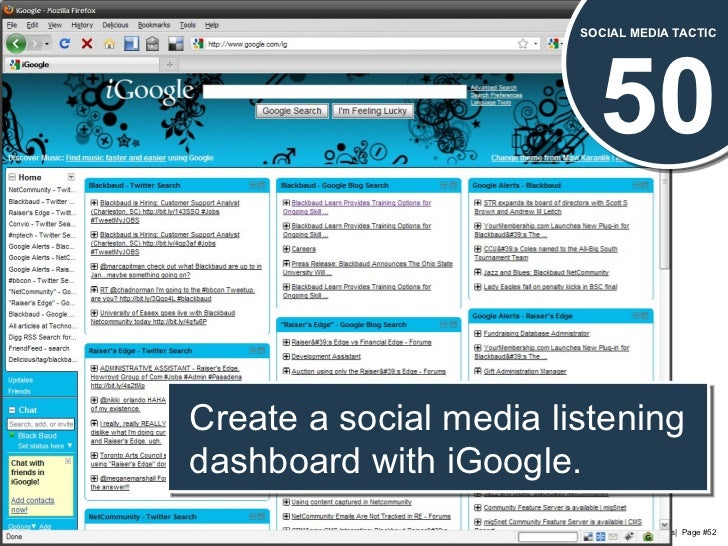Open a new tab with the plus button
Viewport: 728px width, 546px height.
point(169,65)
